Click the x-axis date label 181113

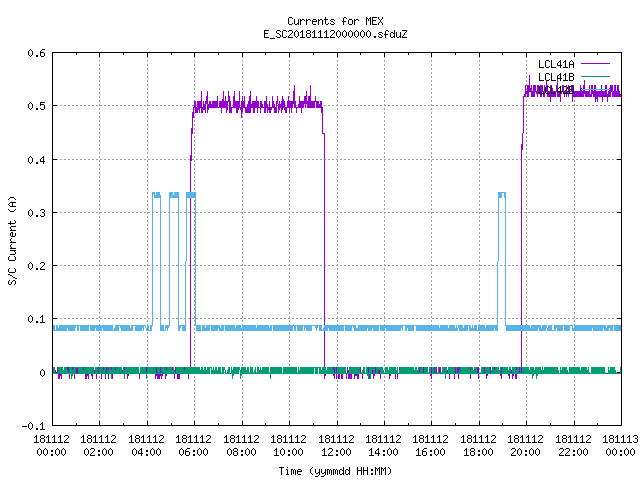coord(620,439)
